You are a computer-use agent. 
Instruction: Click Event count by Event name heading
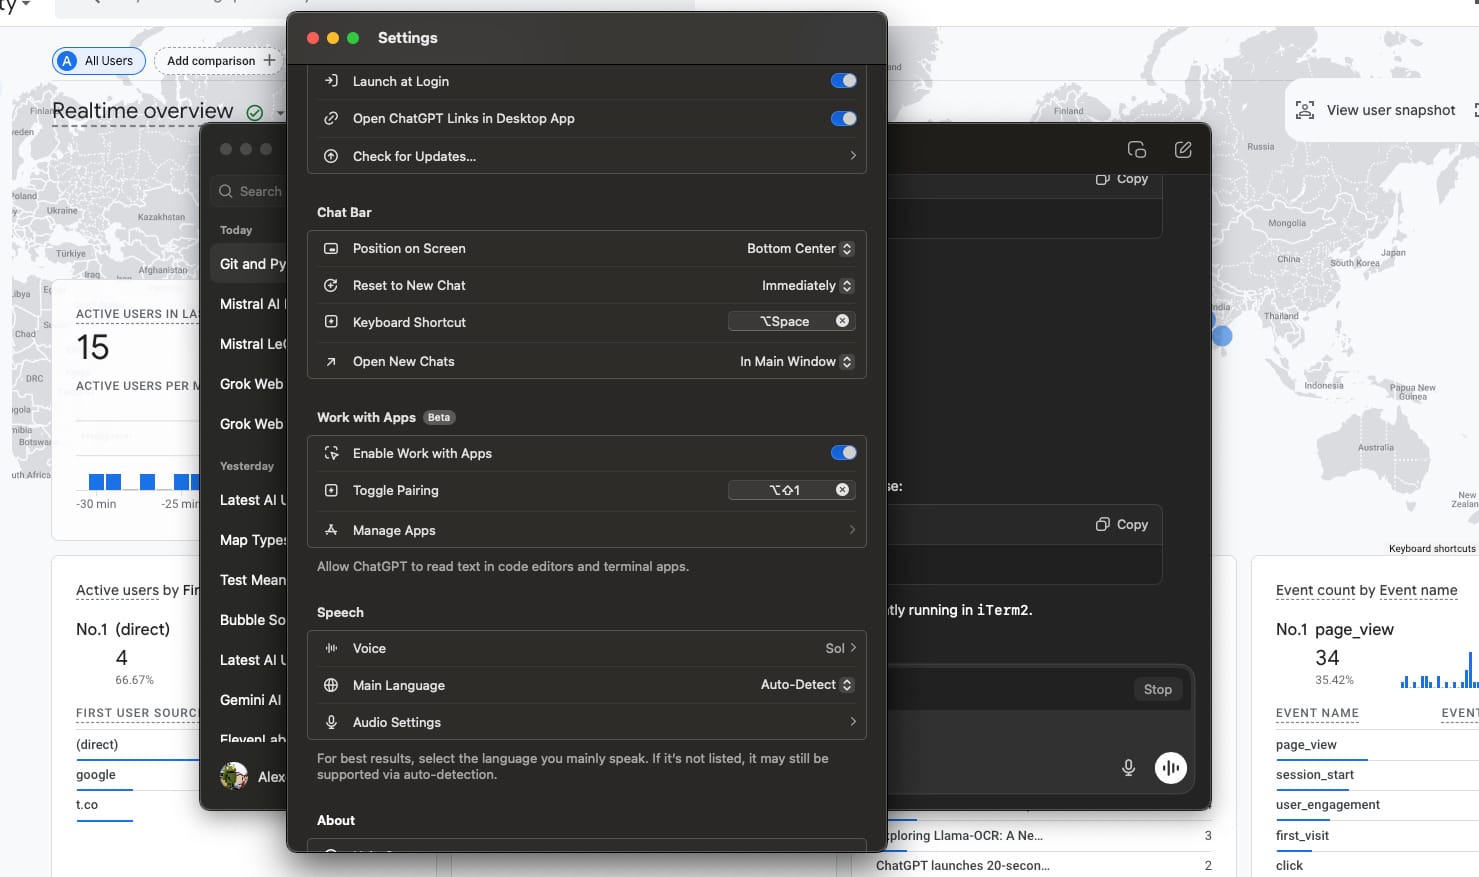click(1366, 591)
